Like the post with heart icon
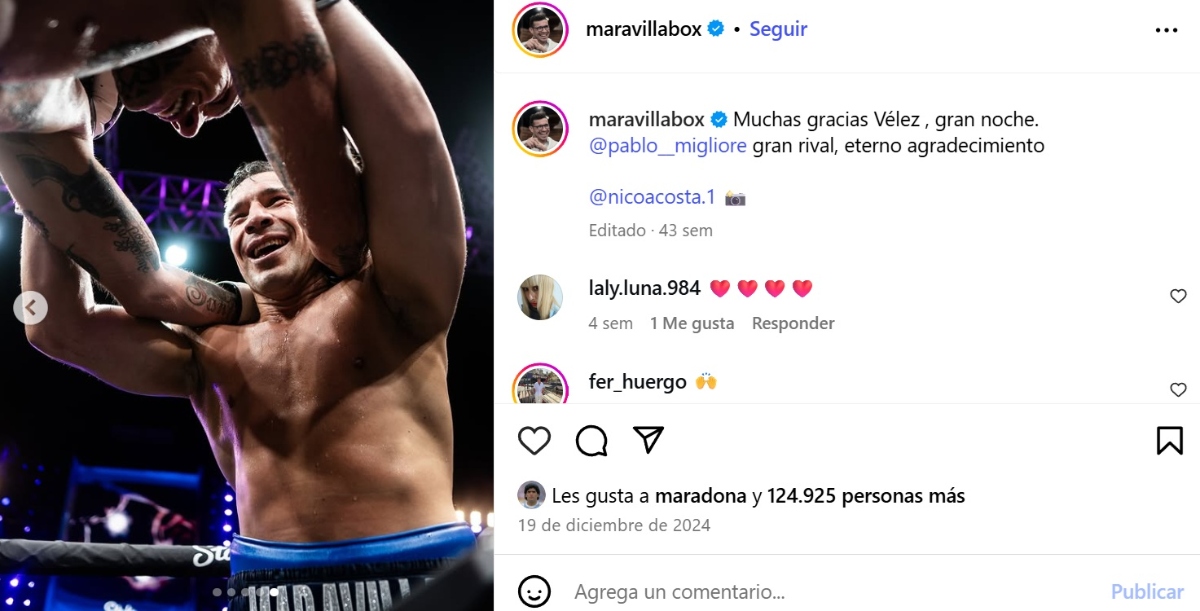 (x=535, y=440)
